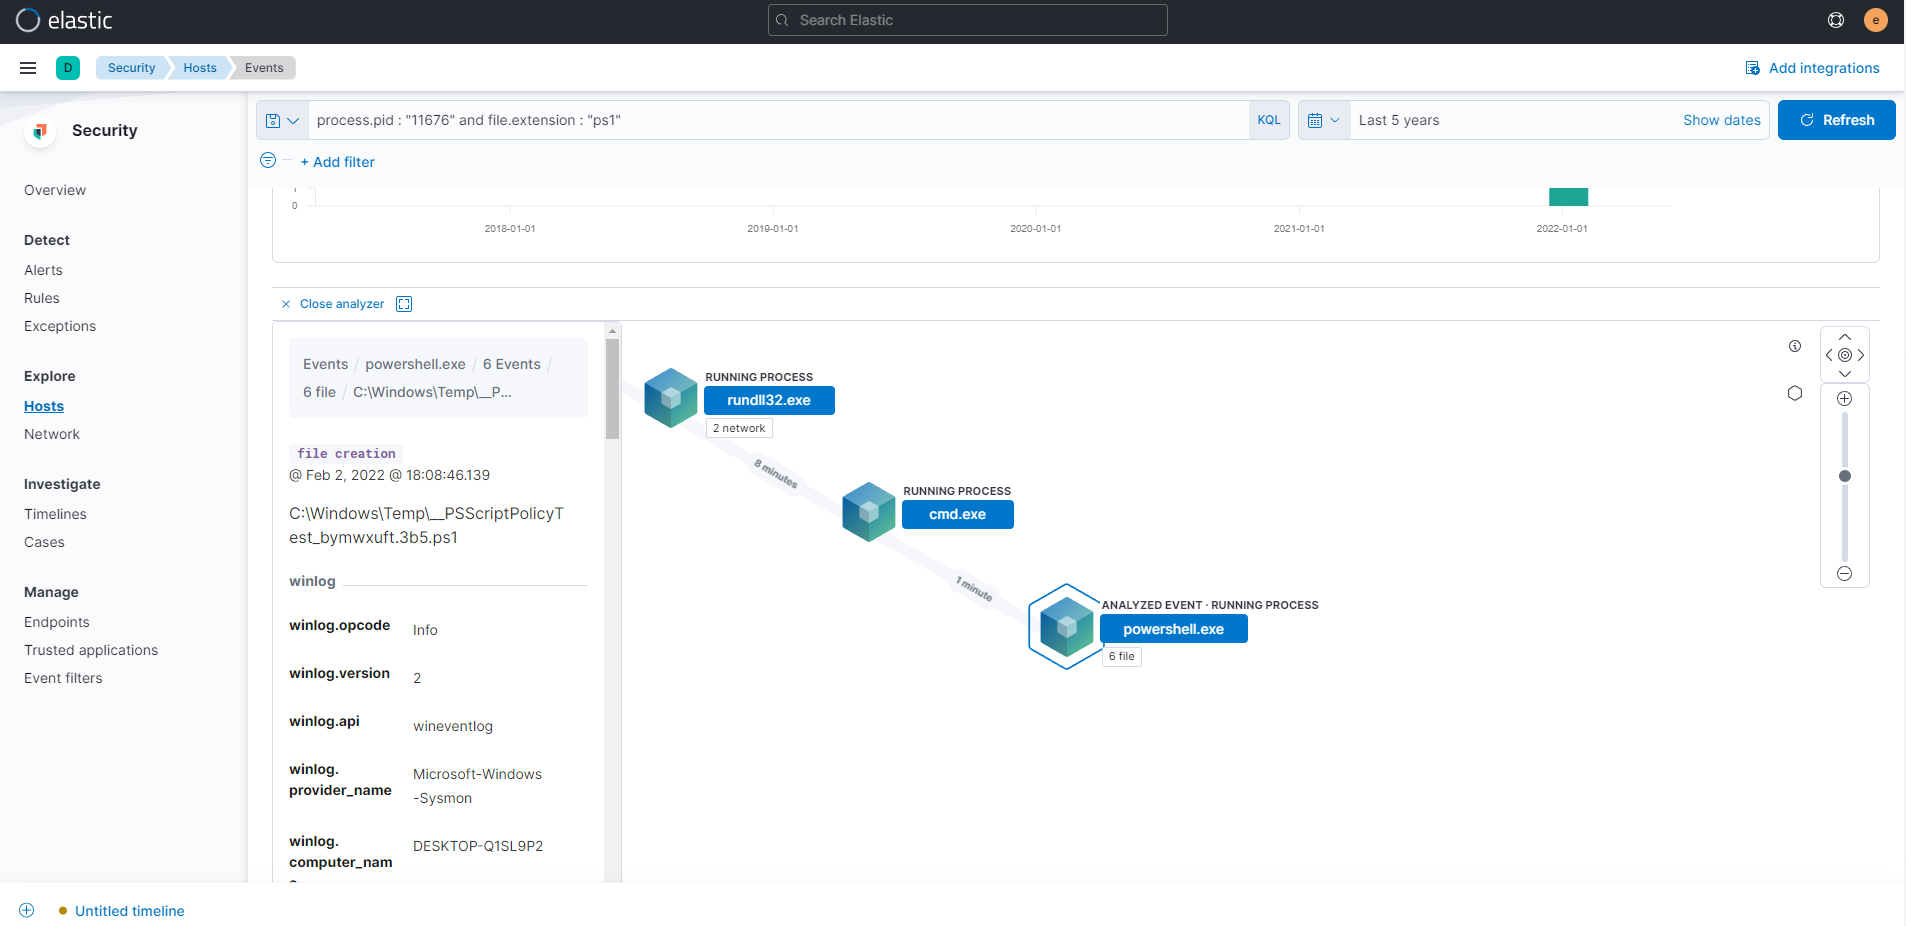Viewport: 1906px width, 926px height.
Task: Zoom out on the analyzer graph
Action: [x=1844, y=573]
